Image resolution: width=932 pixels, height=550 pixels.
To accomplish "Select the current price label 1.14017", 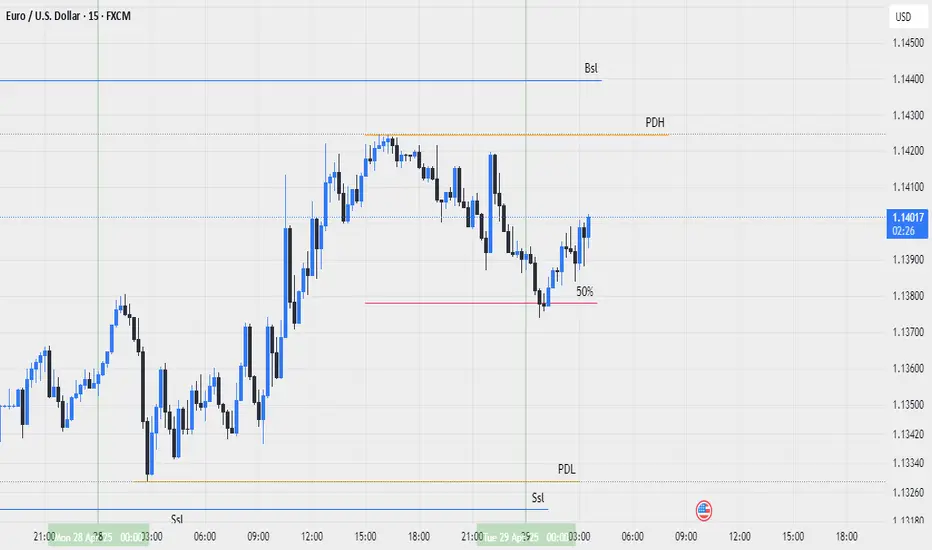I will 907,224.
